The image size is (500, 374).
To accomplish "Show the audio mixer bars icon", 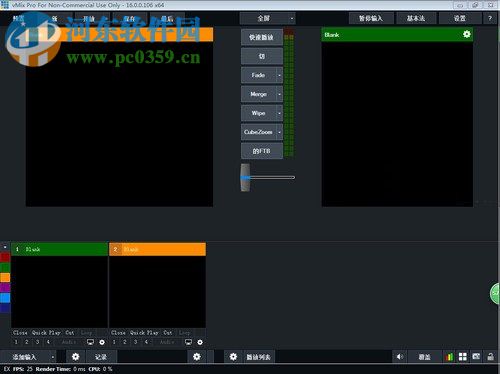I will 449,357.
